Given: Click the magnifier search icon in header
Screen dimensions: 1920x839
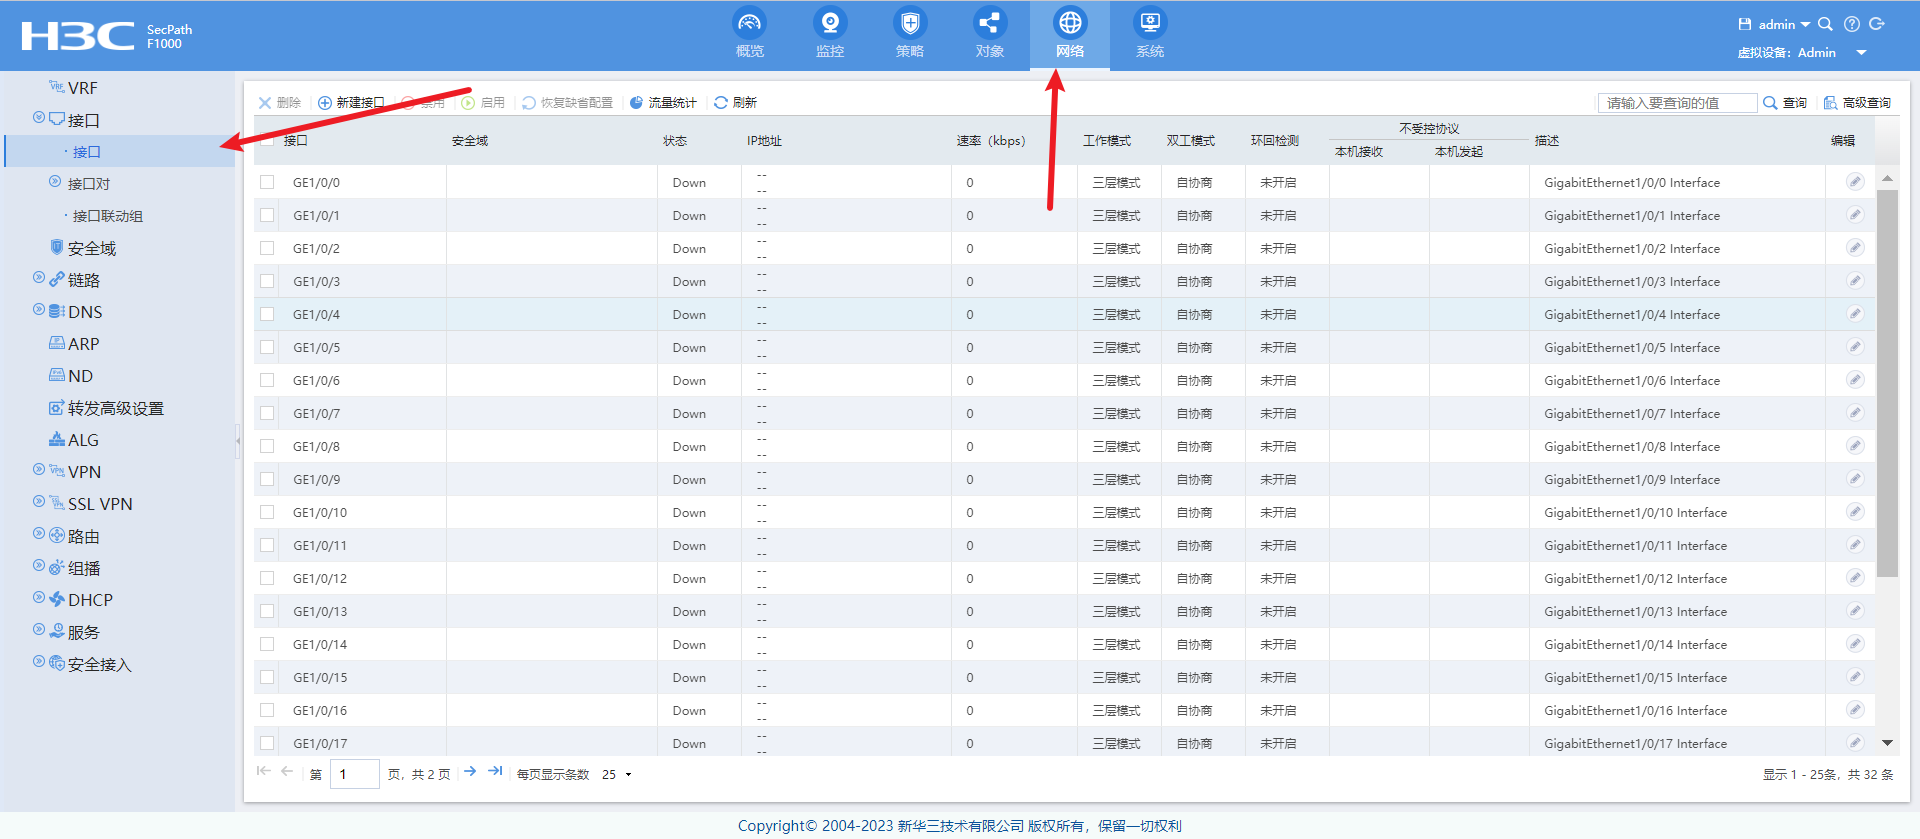Looking at the screenshot, I should 1825,24.
